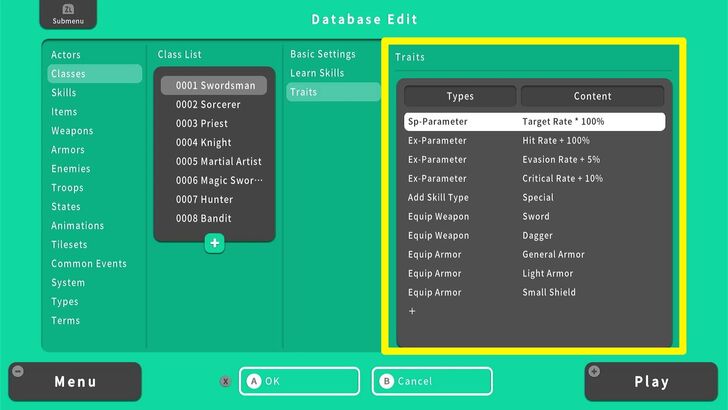Select the Equip Armor Small Shield row
This screenshot has height=410, width=728.
[534, 293]
